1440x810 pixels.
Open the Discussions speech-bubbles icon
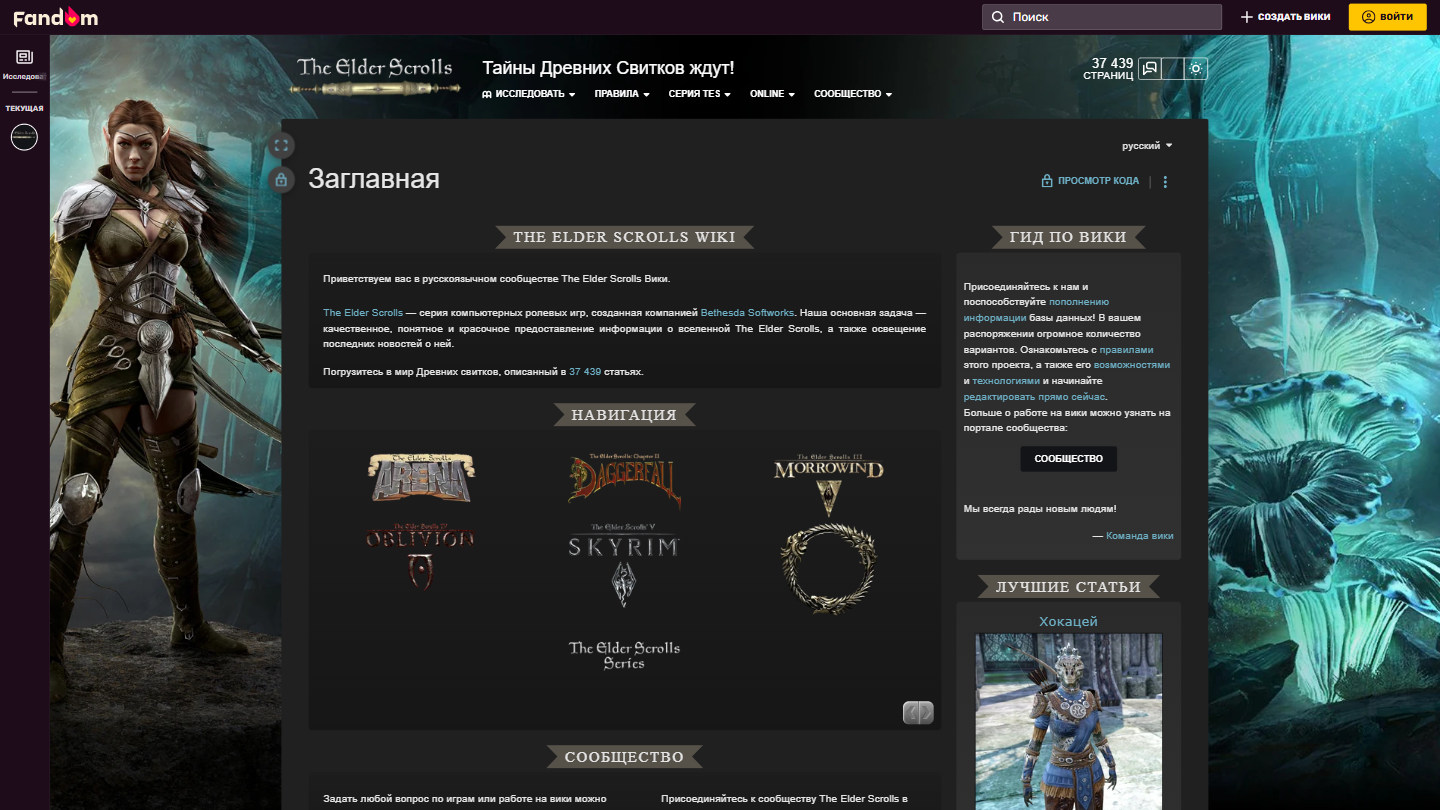pos(1150,68)
